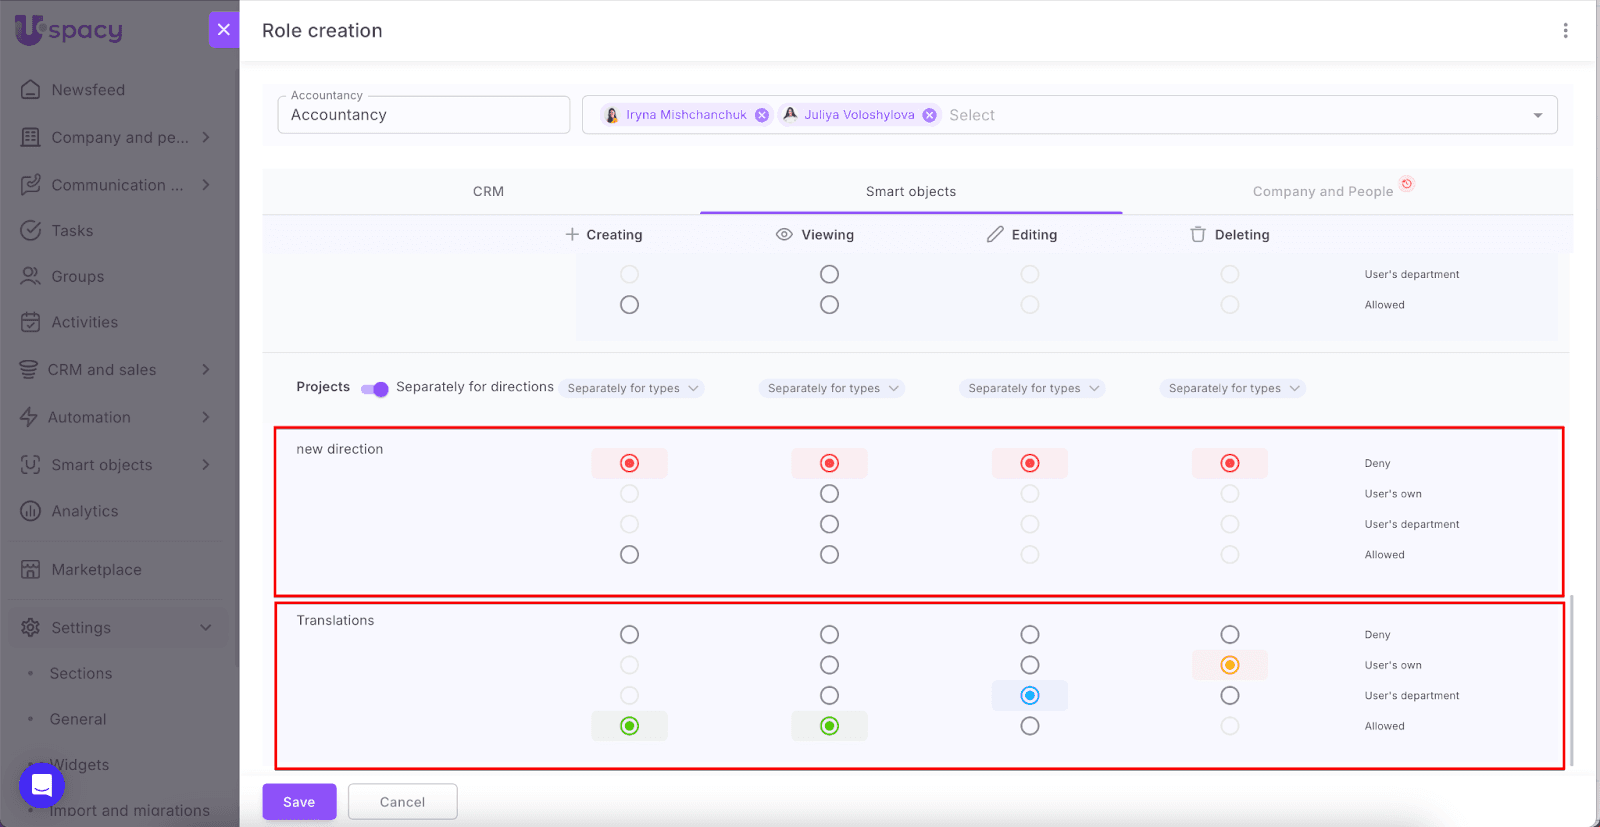Select Deny for Translations Creating

click(629, 635)
